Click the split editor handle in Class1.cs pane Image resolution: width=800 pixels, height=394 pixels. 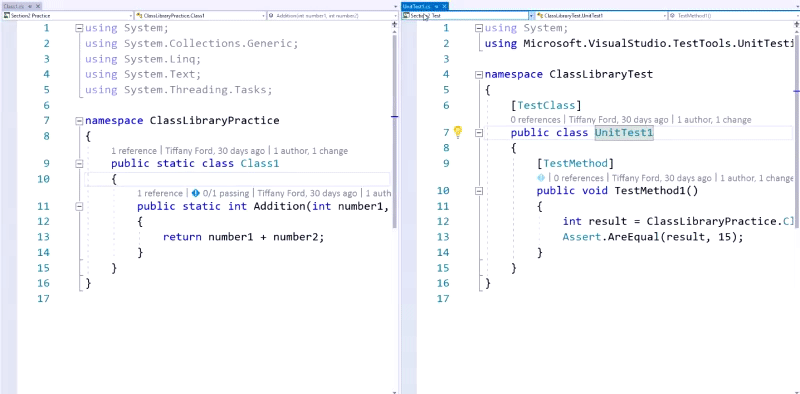[x=394, y=24]
